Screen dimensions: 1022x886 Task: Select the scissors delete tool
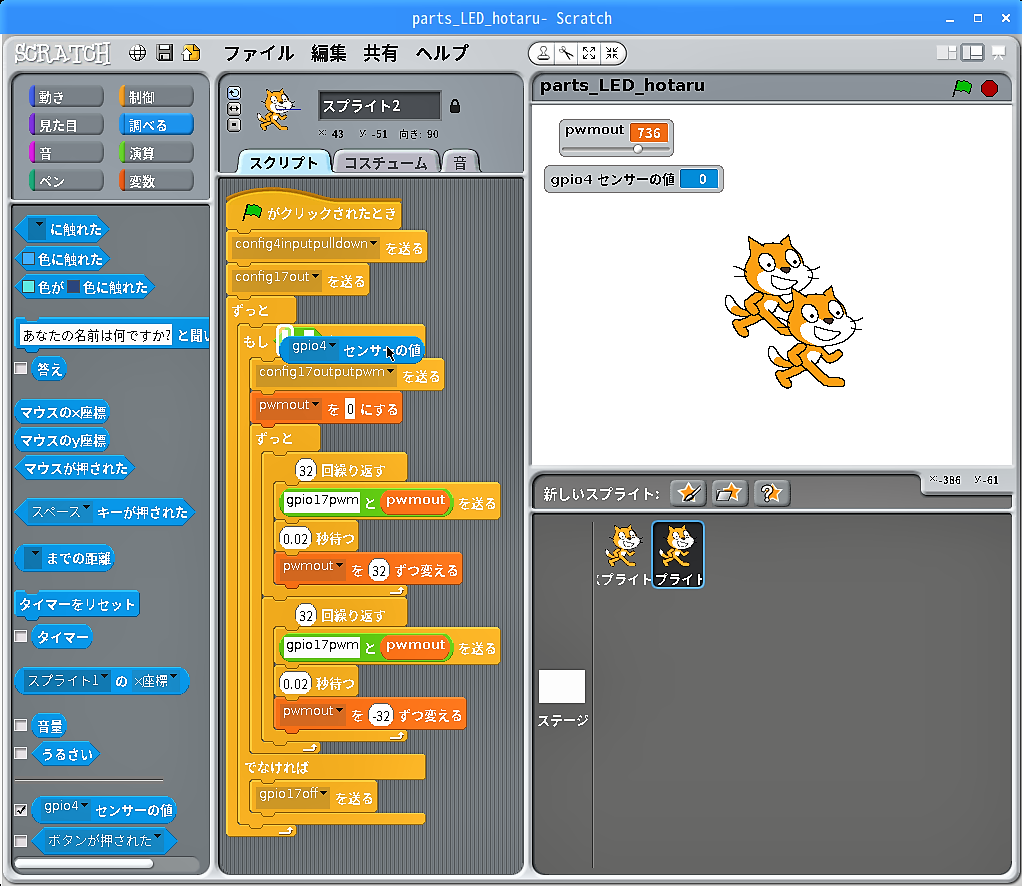[566, 53]
